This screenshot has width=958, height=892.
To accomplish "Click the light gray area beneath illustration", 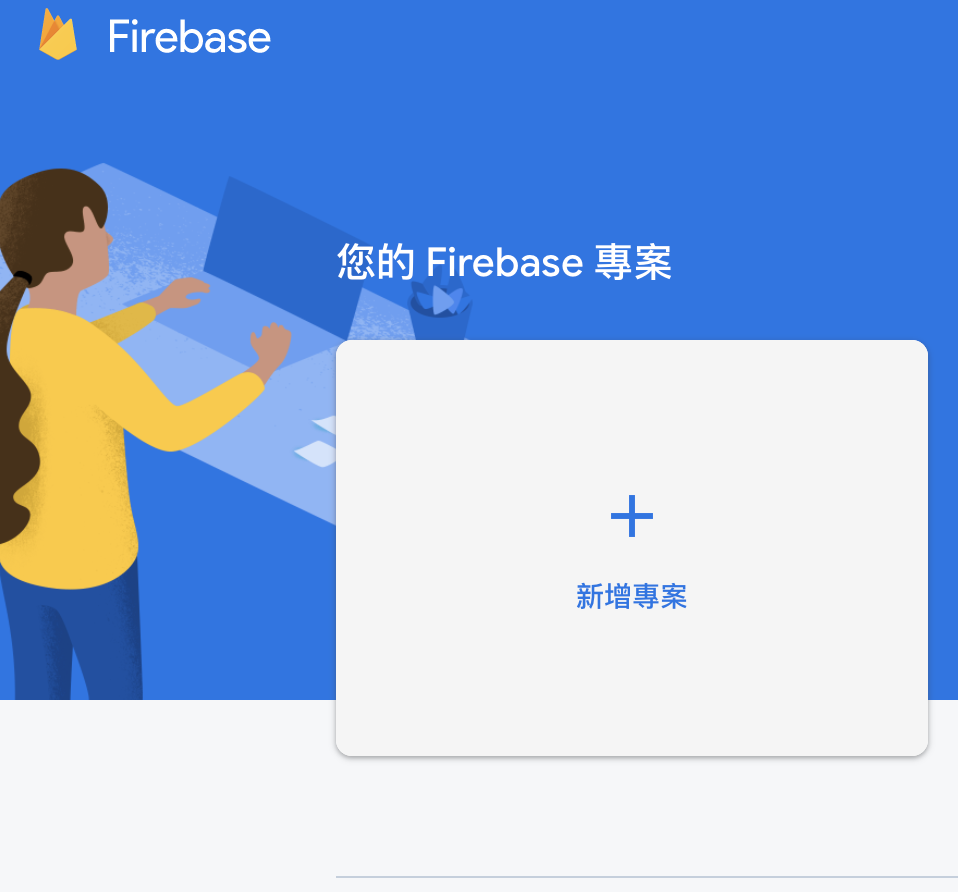I will click(x=165, y=794).
